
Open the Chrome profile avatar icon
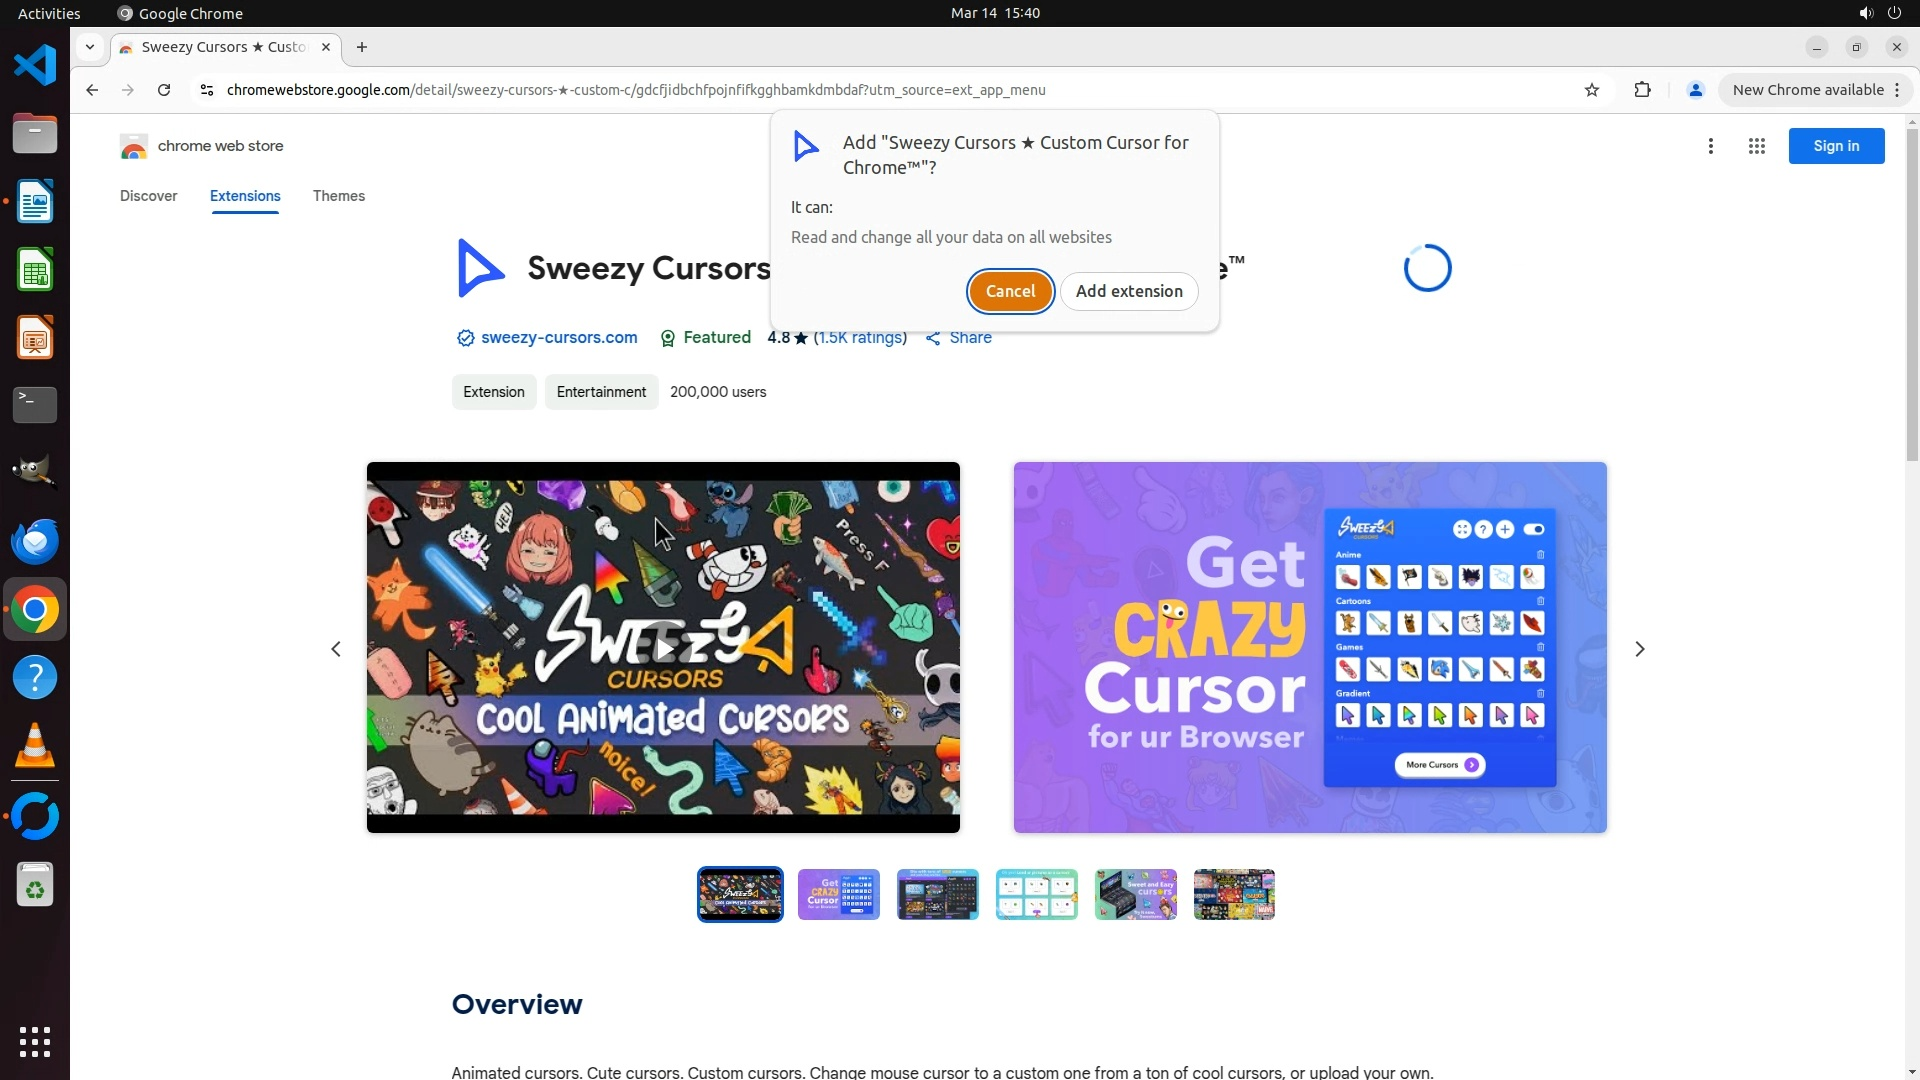tap(1695, 90)
